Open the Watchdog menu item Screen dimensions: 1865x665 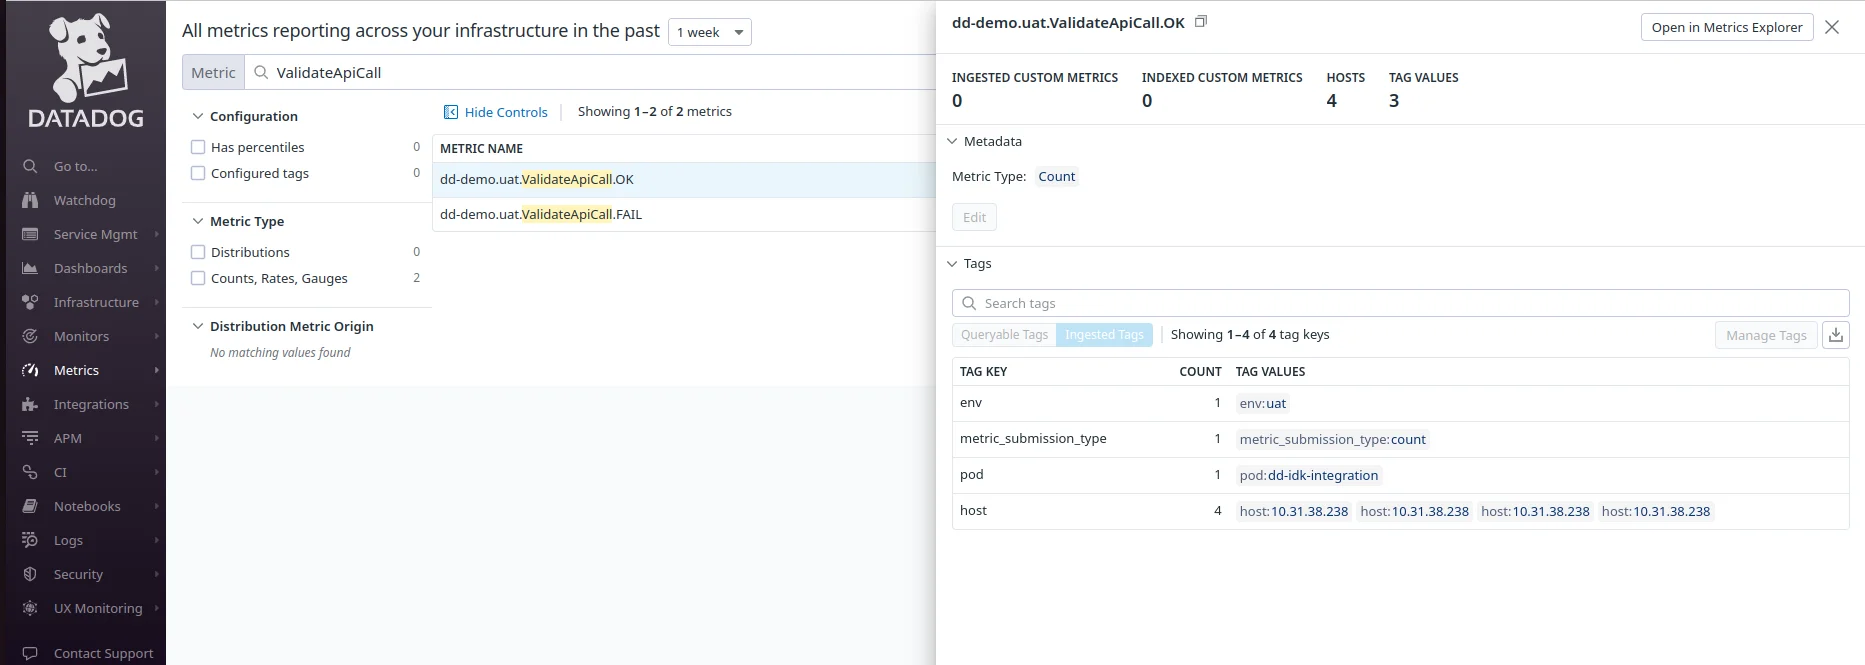point(84,200)
